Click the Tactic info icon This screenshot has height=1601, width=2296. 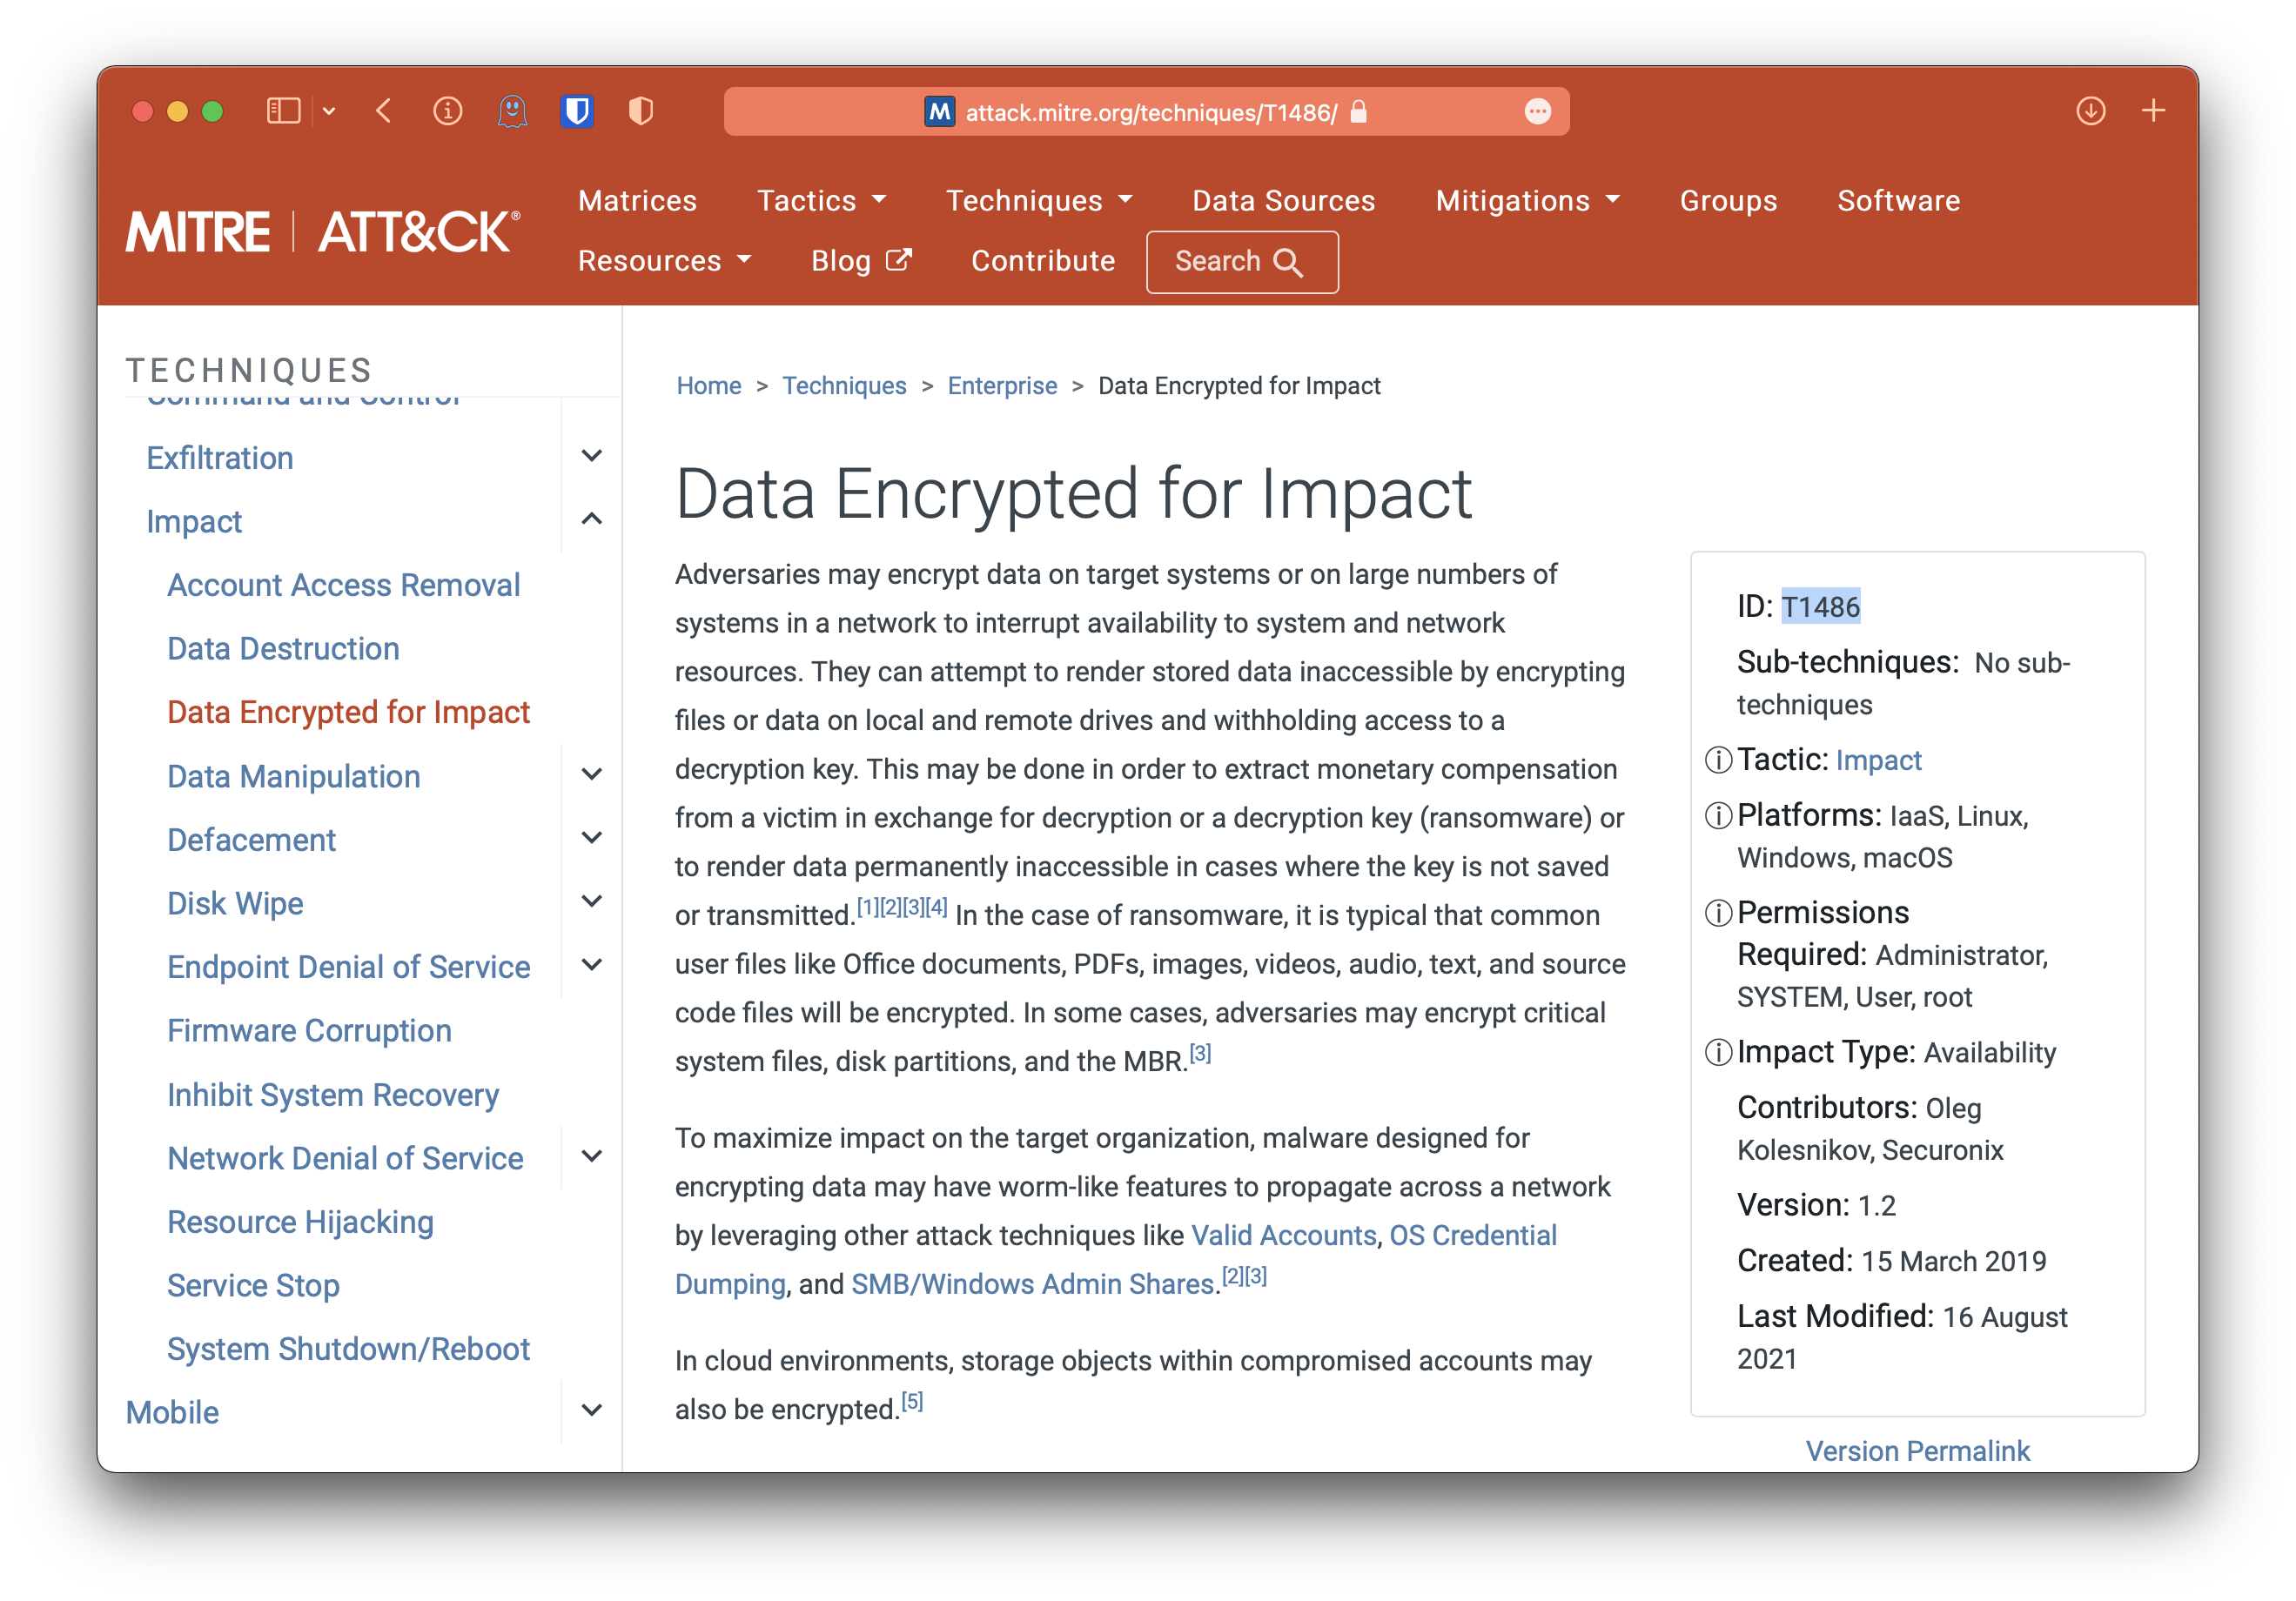click(x=1718, y=761)
